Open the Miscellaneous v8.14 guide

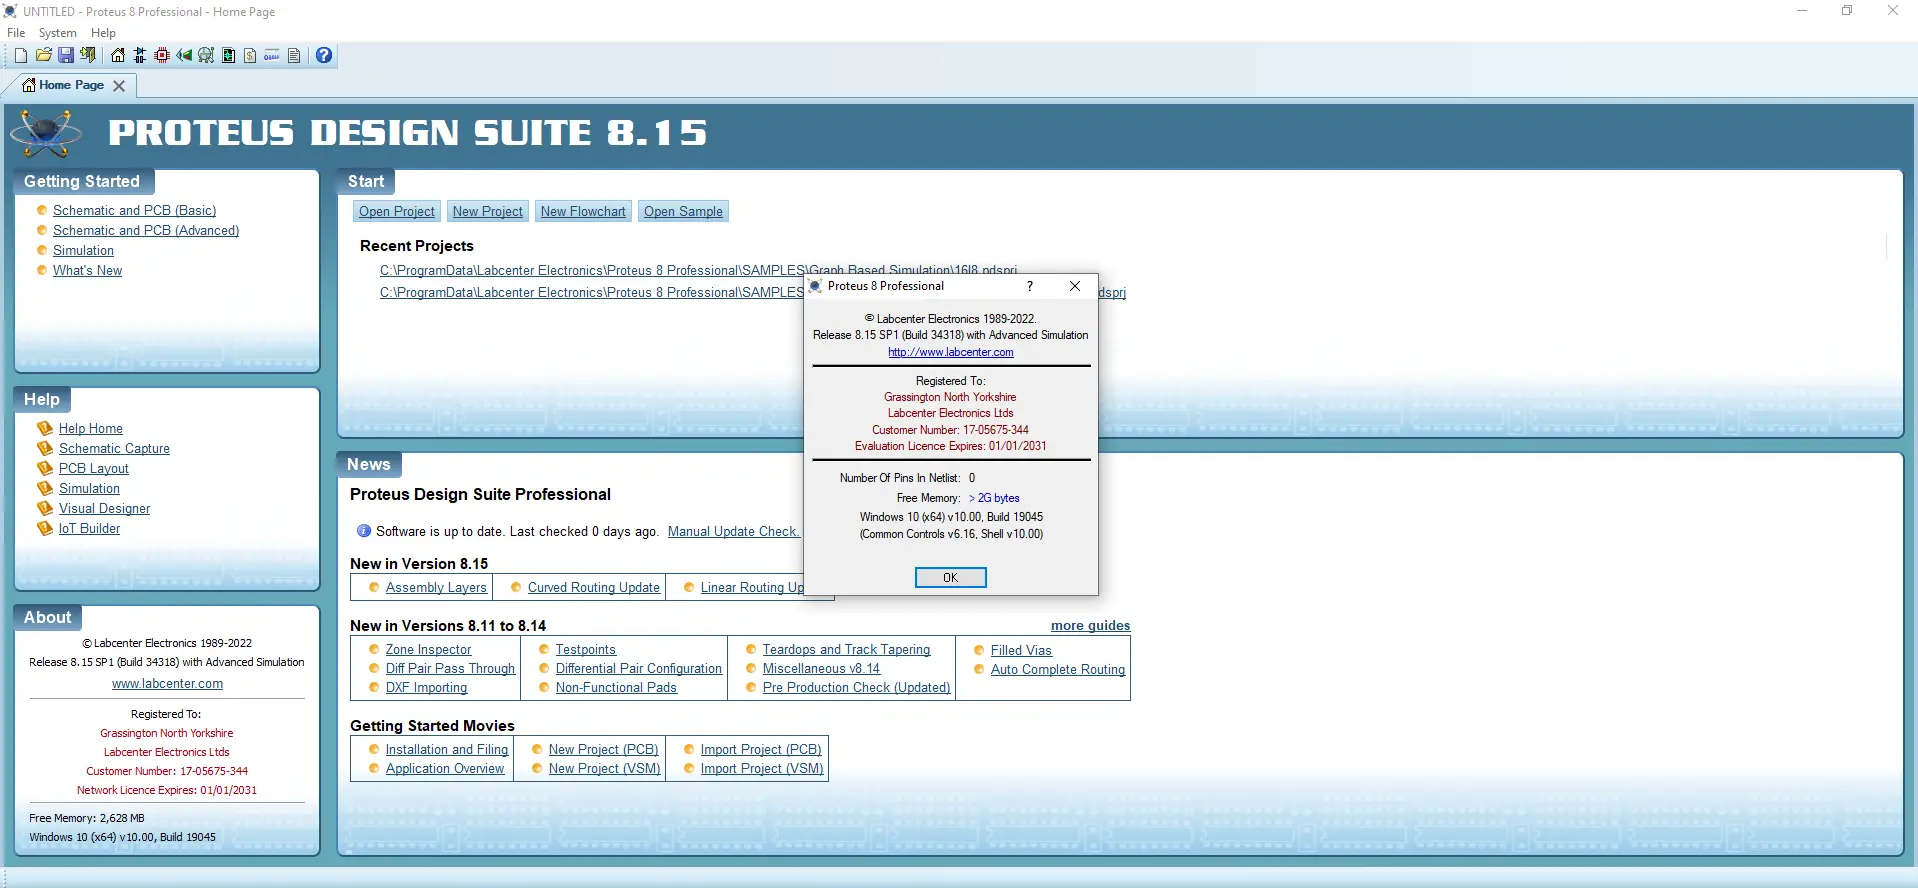821,668
